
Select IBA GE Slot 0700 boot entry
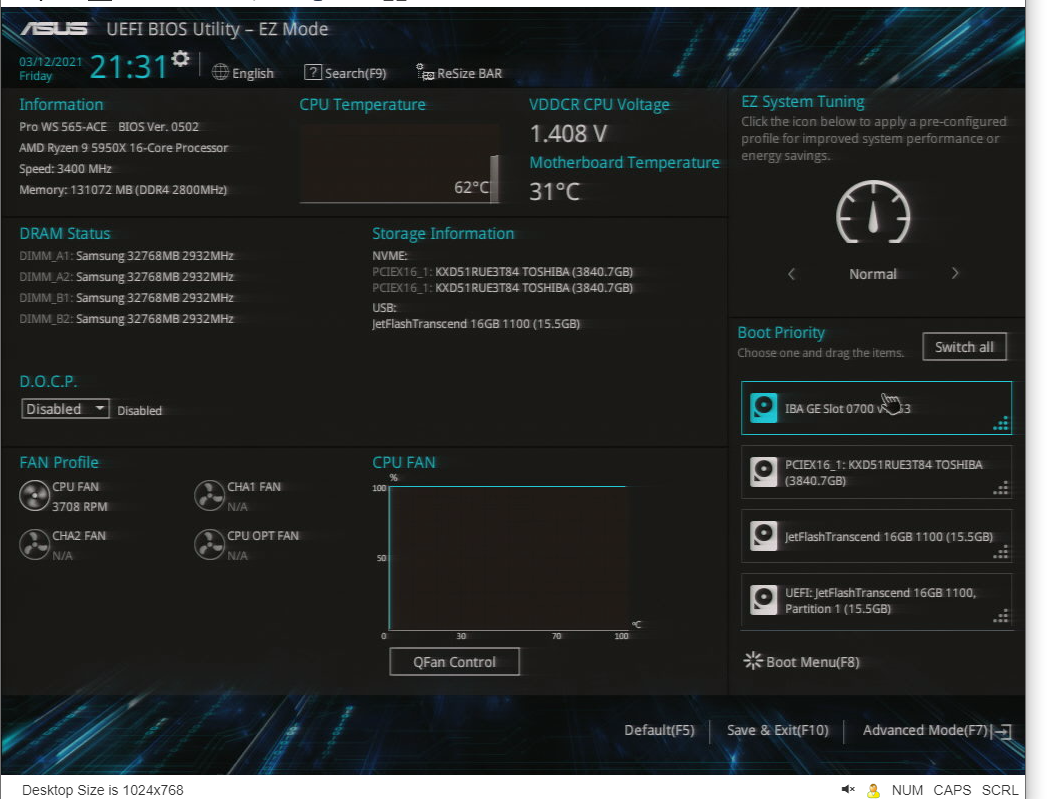pyautogui.click(x=876, y=408)
